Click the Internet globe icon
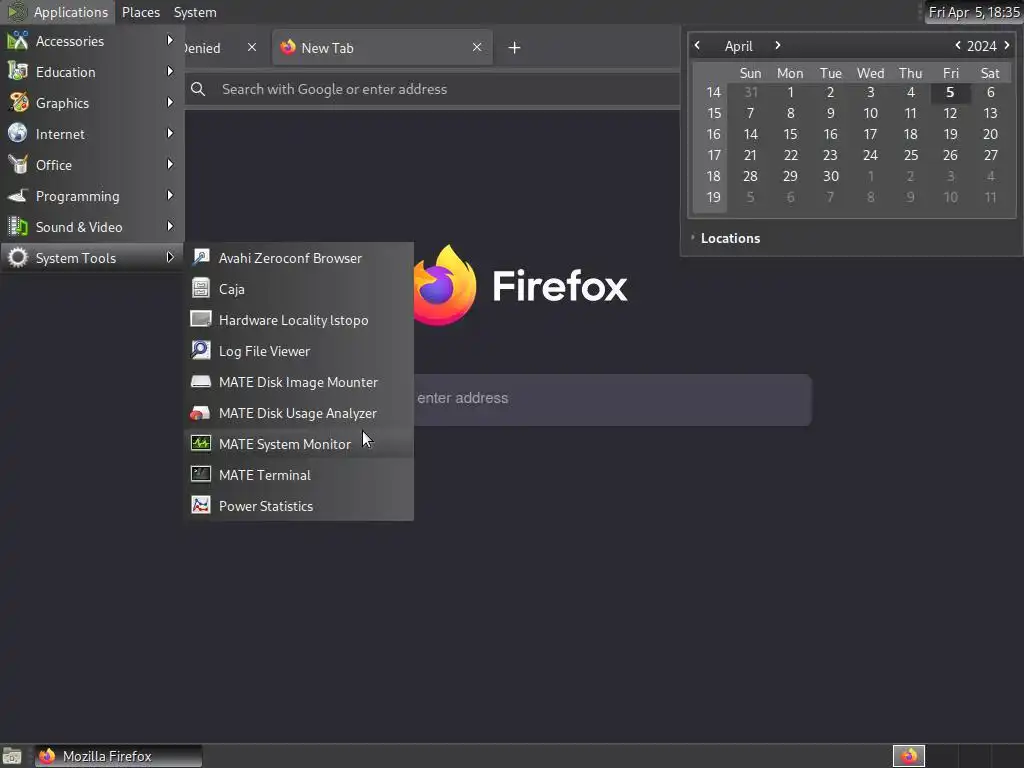The image size is (1024, 768). (x=18, y=133)
